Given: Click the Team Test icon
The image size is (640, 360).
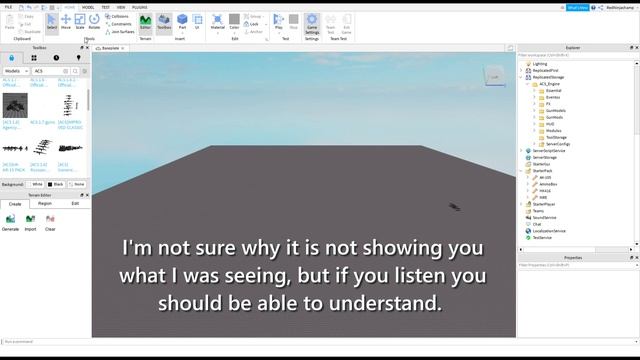Looking at the screenshot, I should 331,24.
